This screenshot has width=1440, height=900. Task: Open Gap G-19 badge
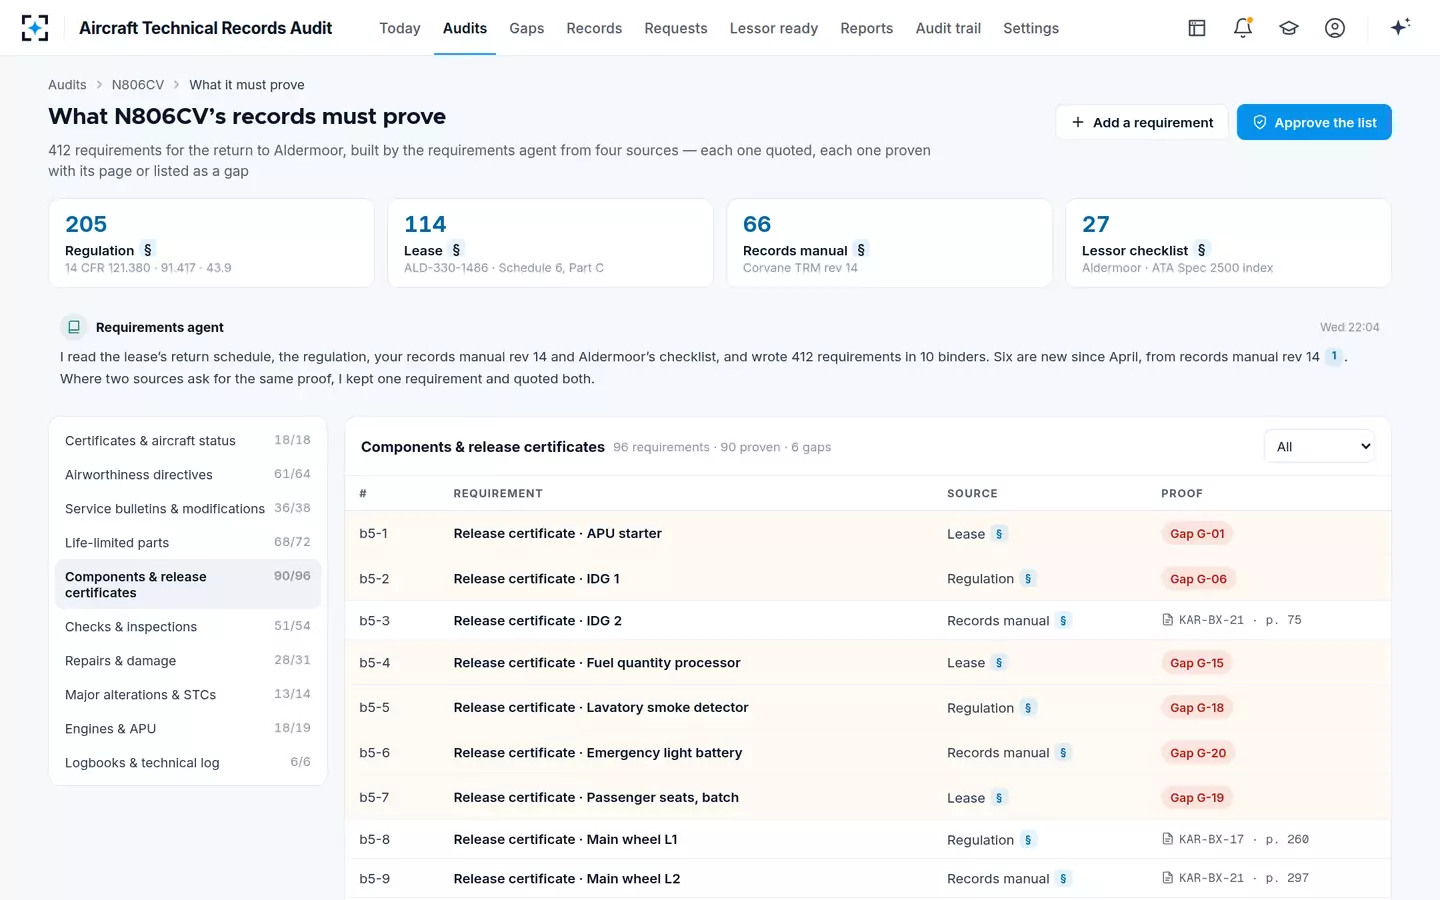[1197, 798]
